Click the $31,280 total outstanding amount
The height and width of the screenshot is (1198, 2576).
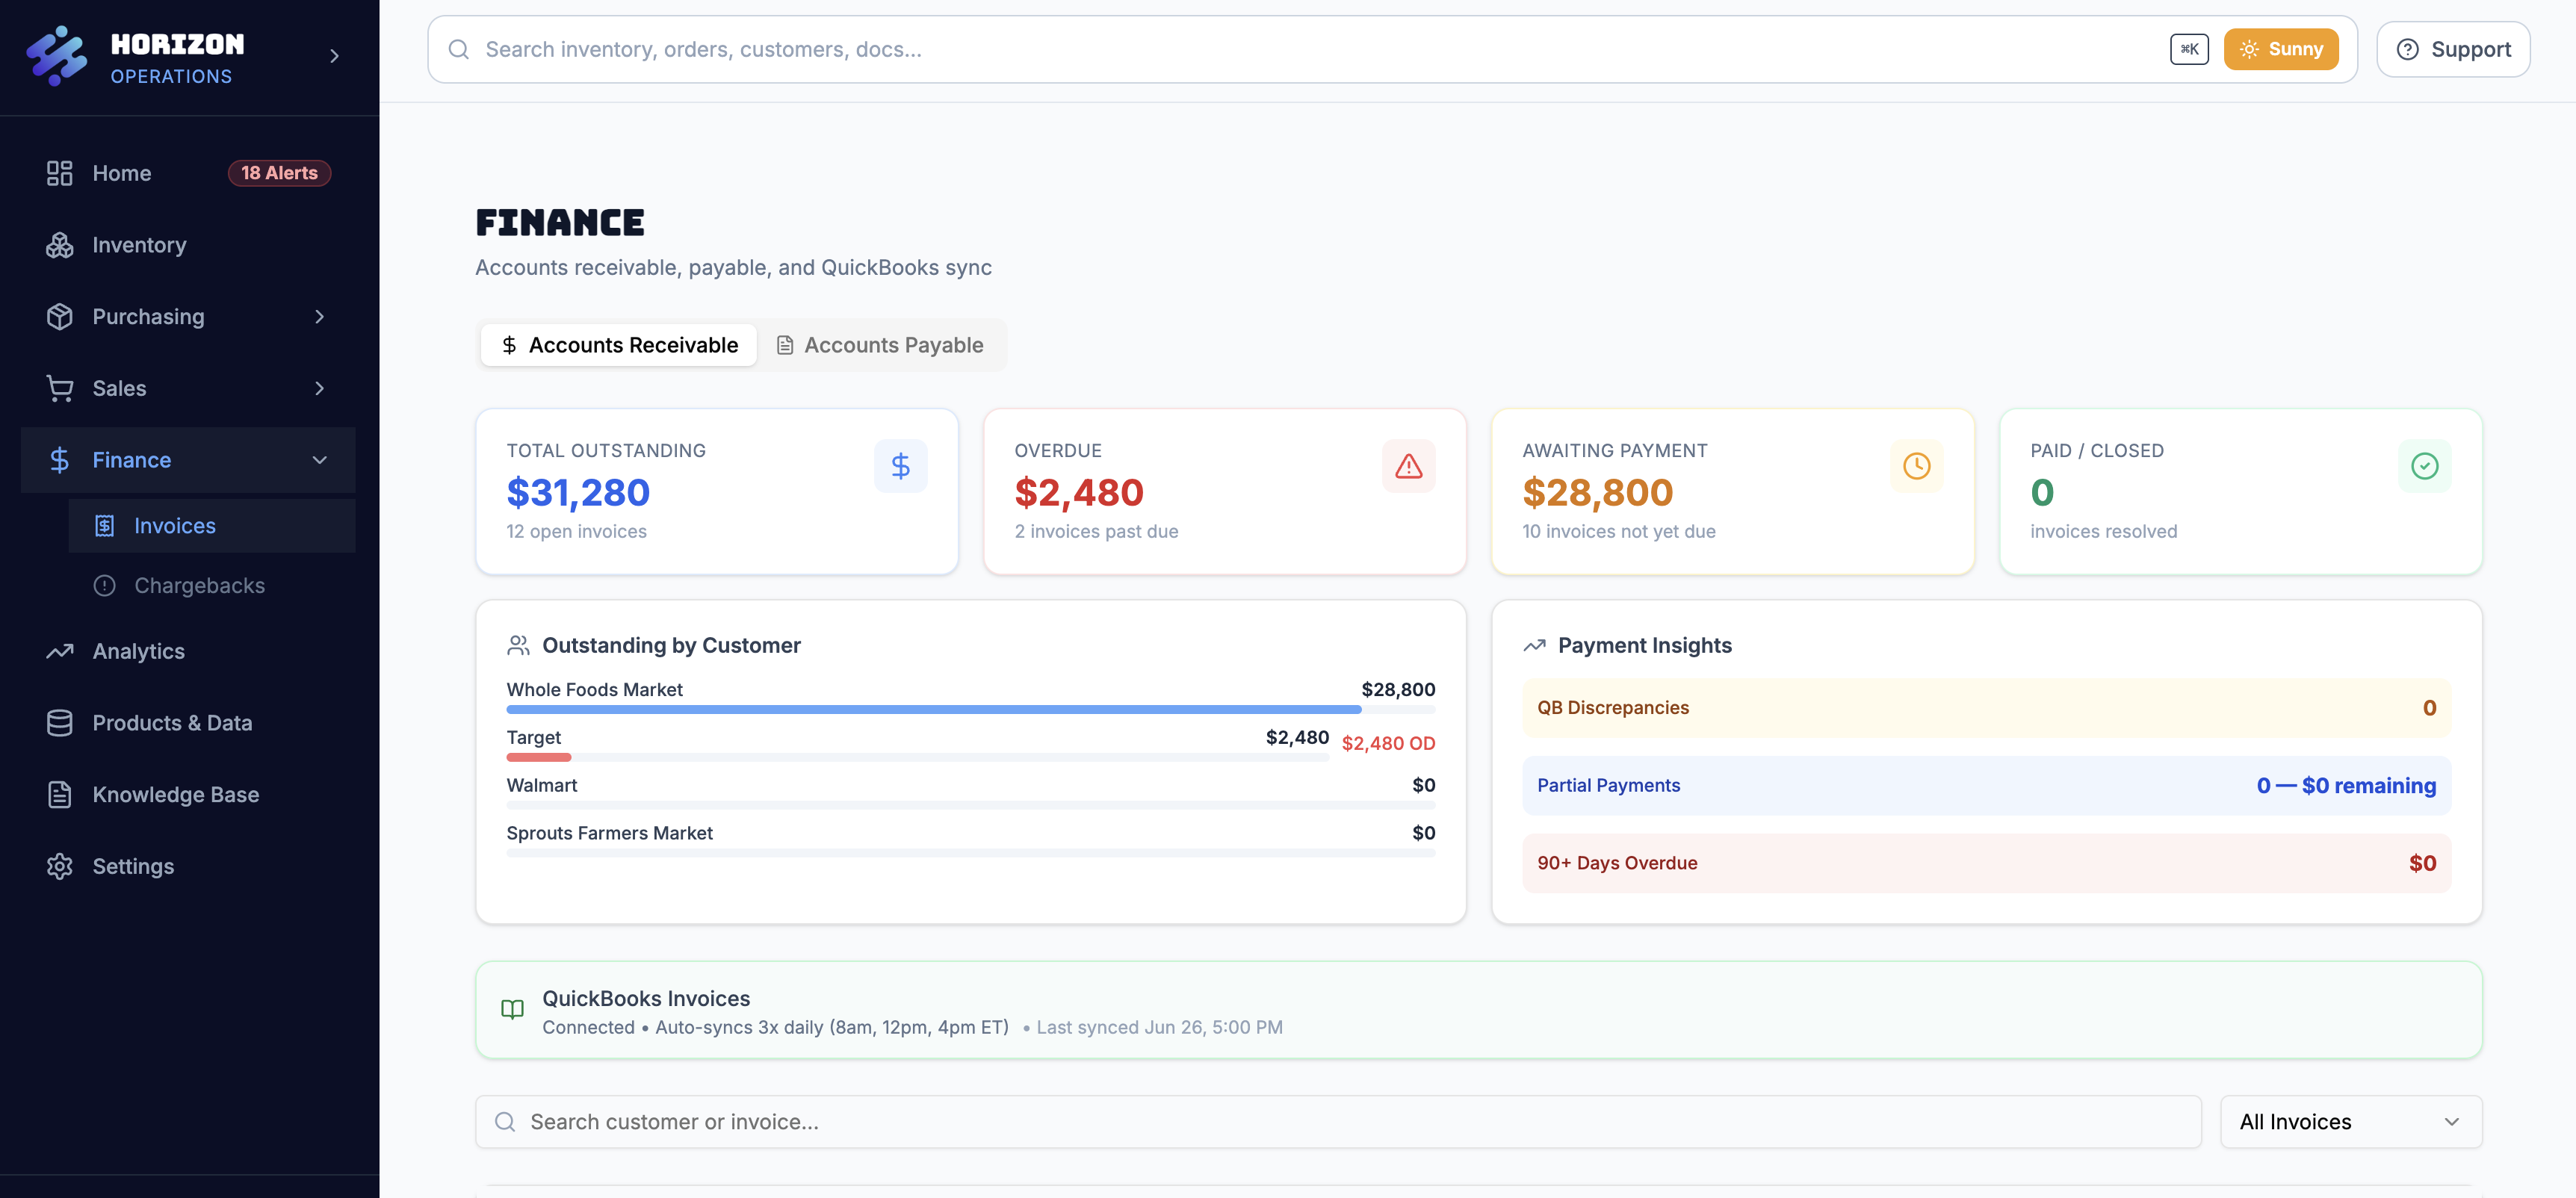[x=578, y=492]
